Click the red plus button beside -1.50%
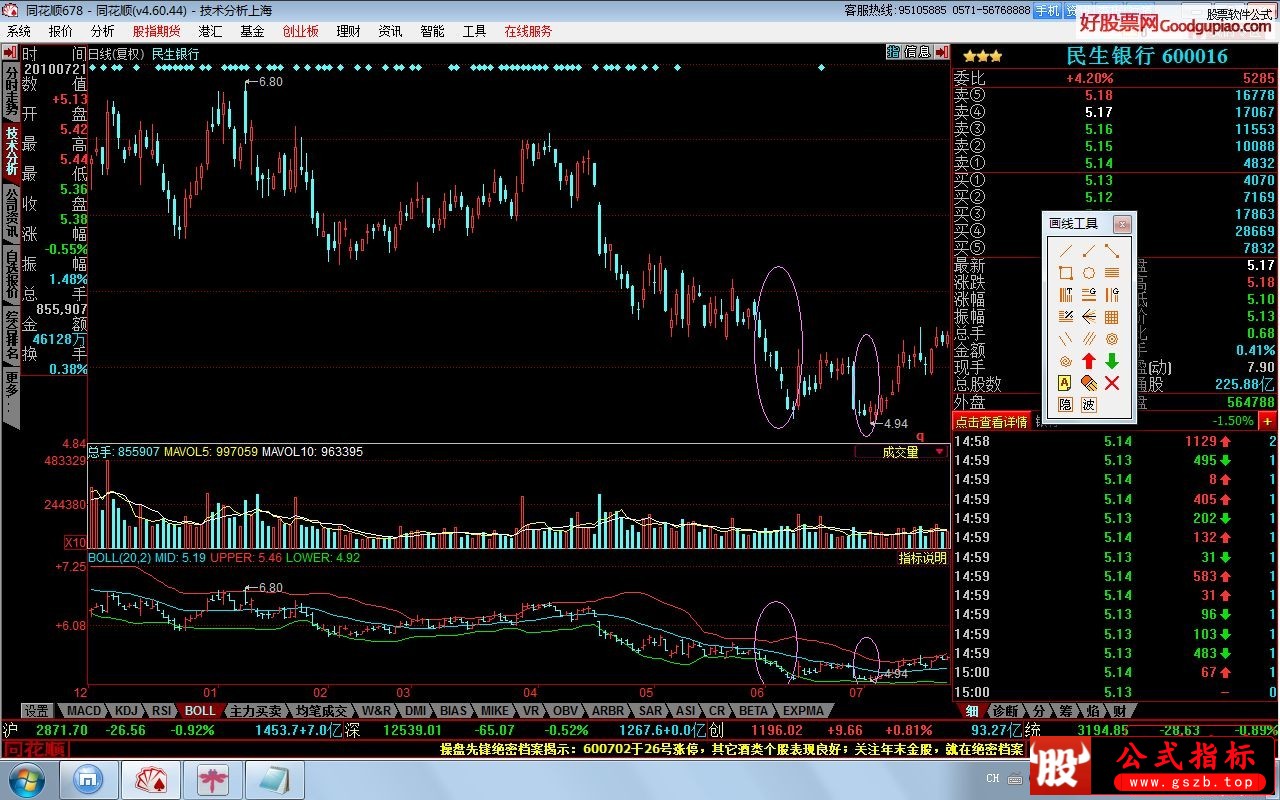 click(1267, 421)
